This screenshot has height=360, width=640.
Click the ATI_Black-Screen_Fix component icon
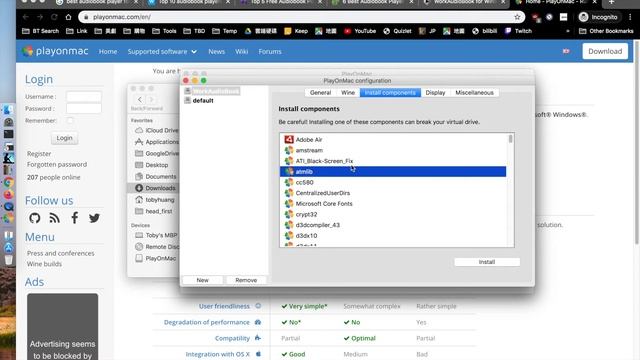point(289,161)
